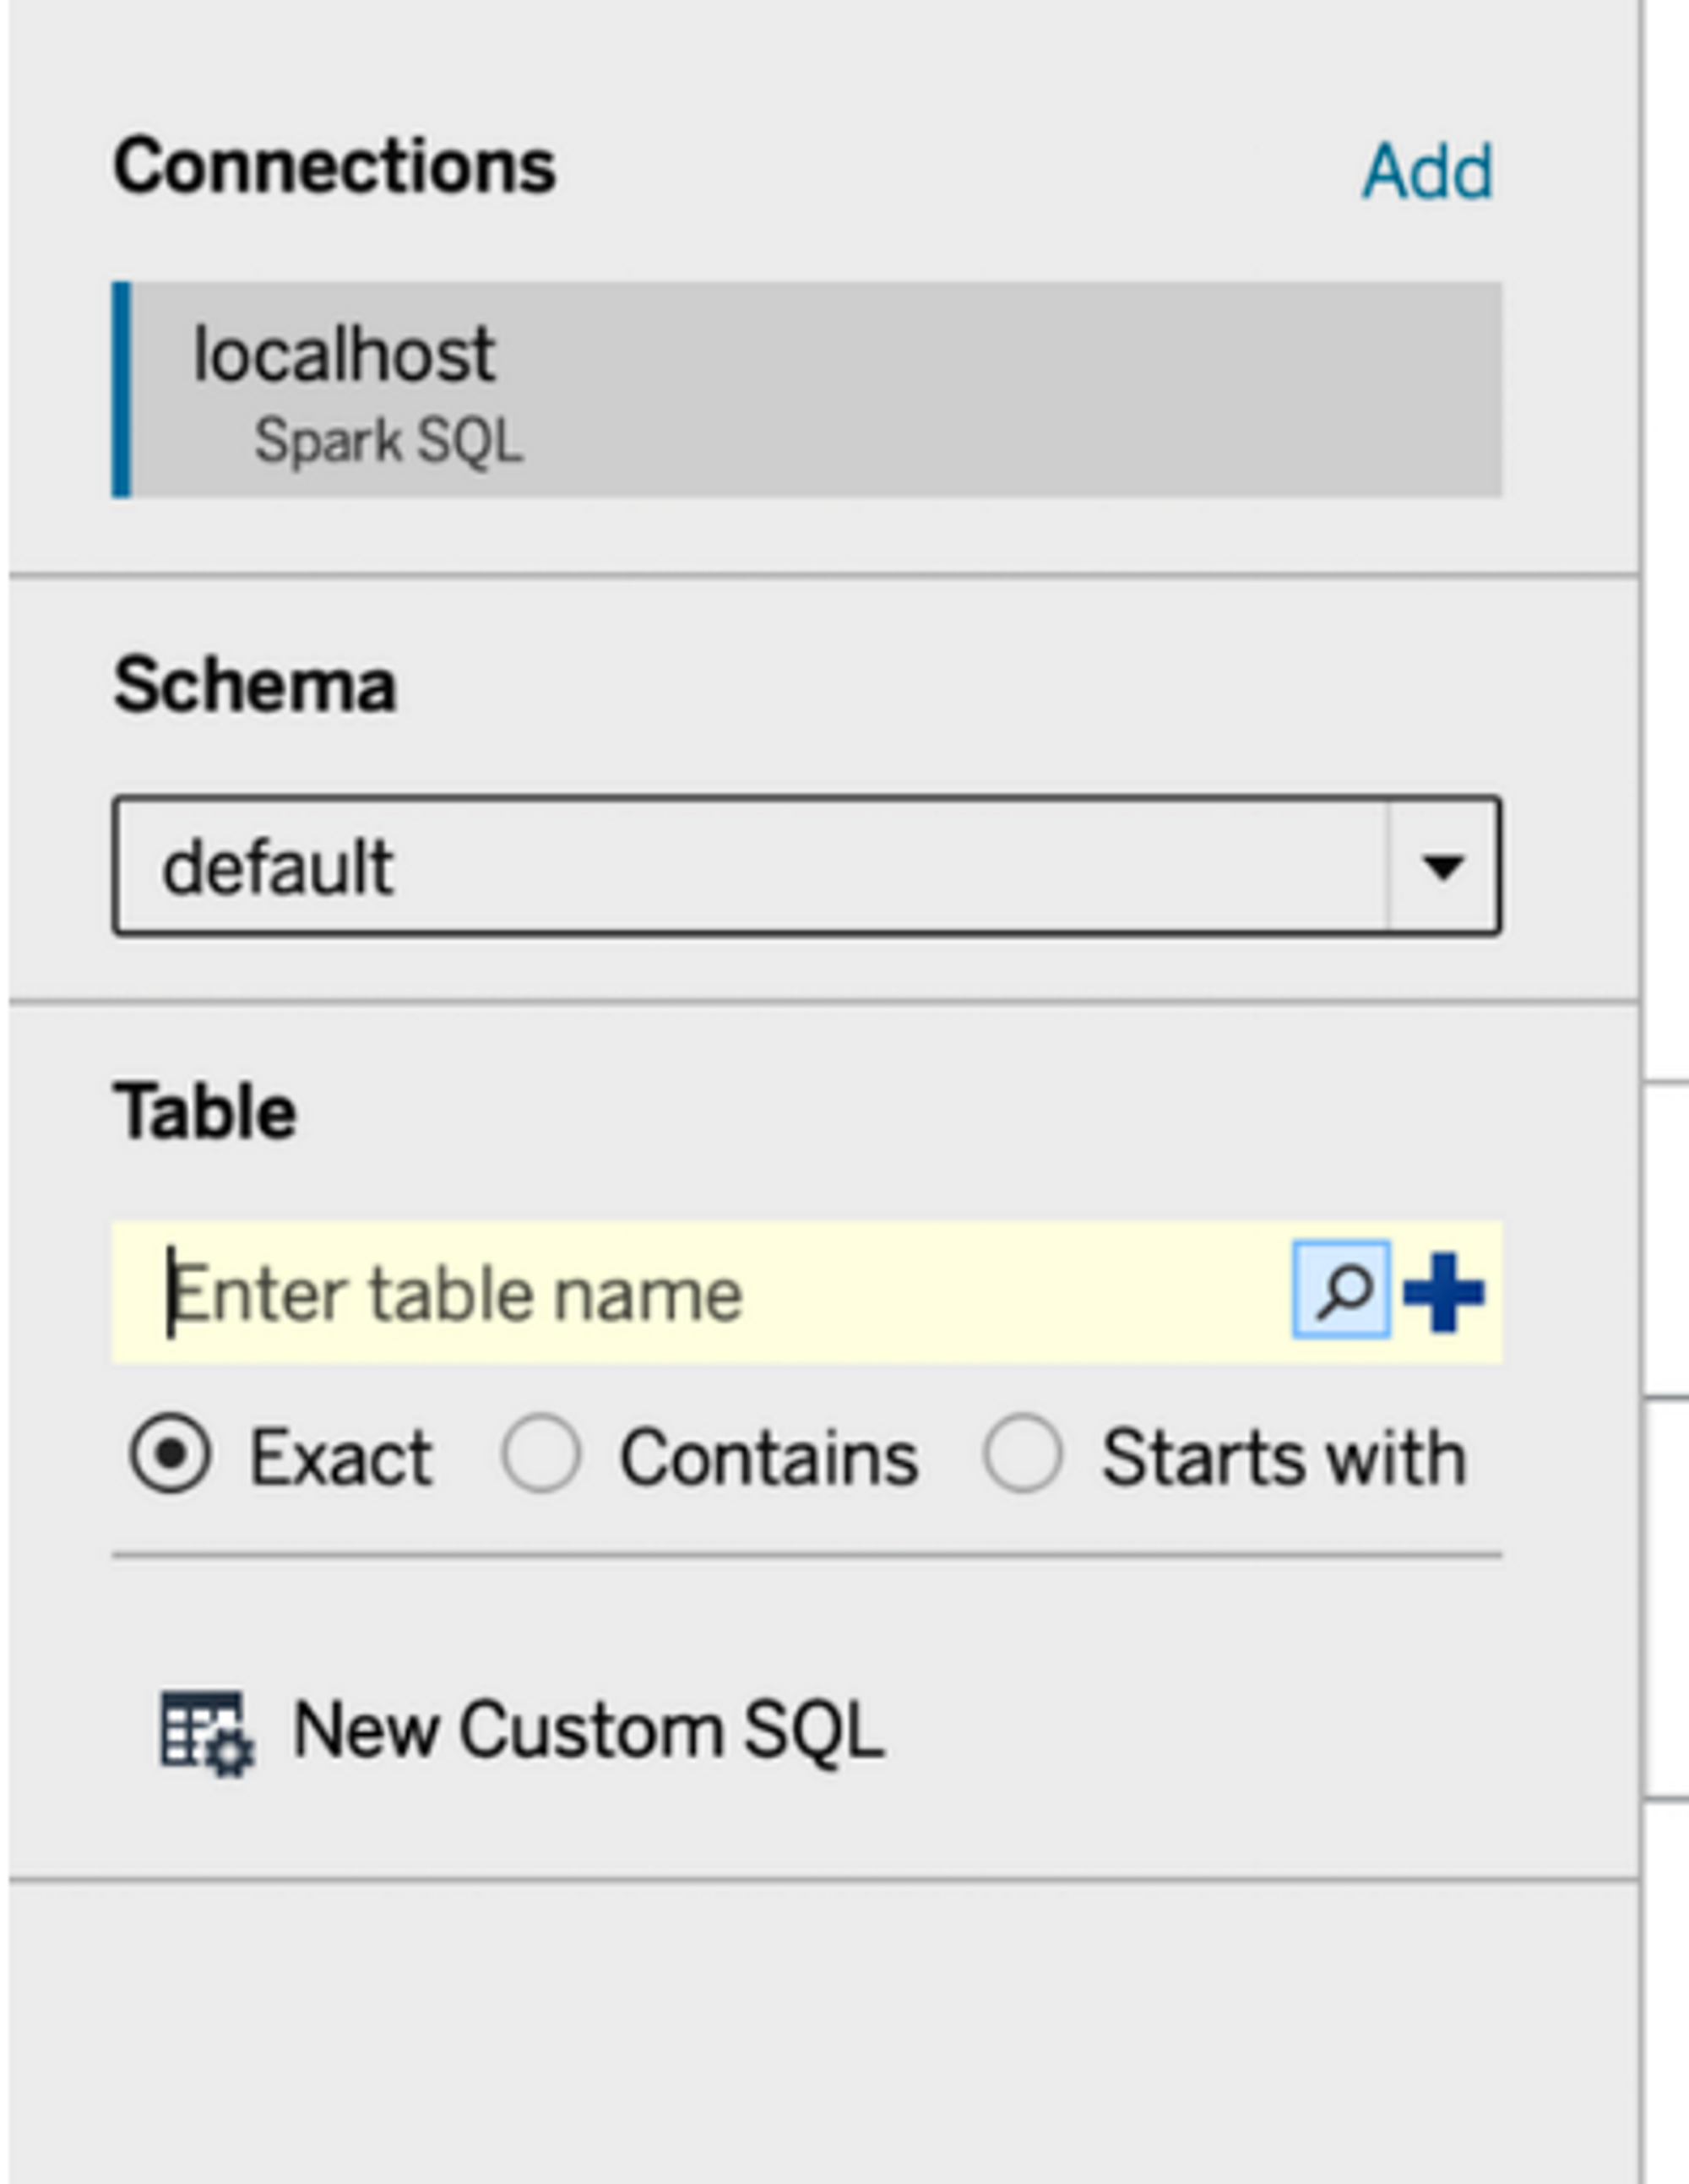Select the Starts with radio button
Image resolution: width=1689 pixels, height=2184 pixels.
[1021, 1455]
